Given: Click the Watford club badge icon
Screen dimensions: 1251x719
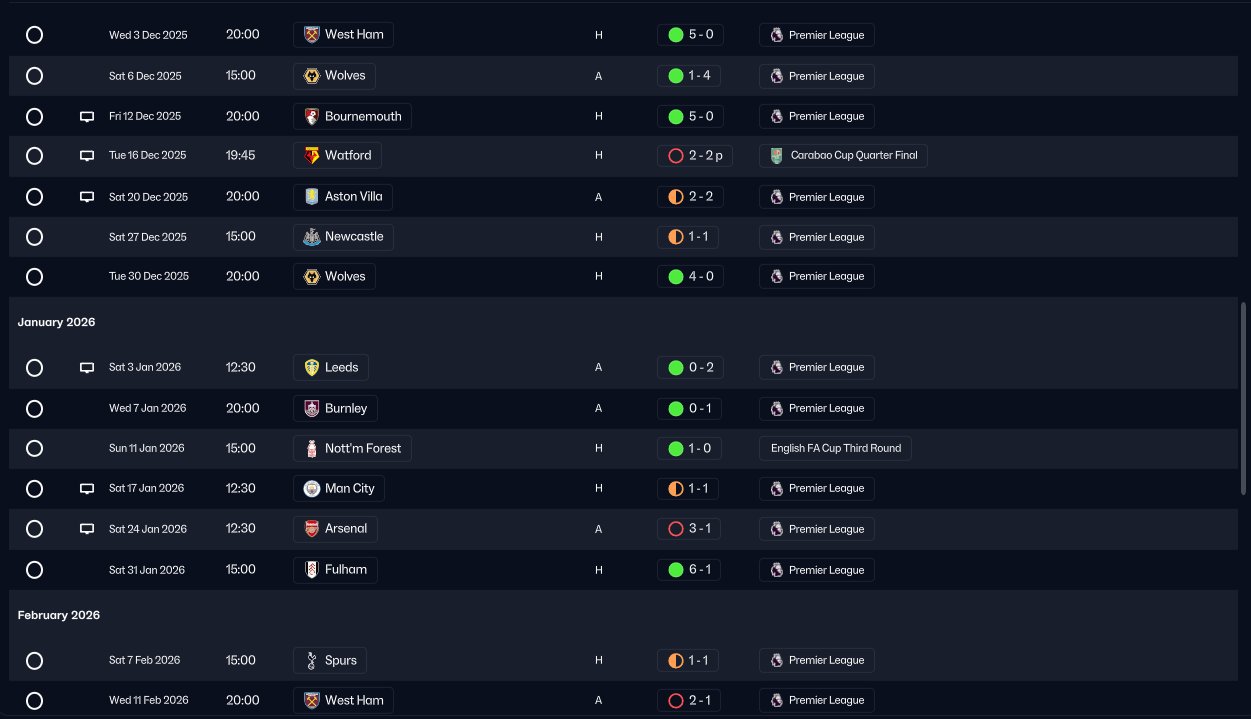Looking at the screenshot, I should [312, 156].
